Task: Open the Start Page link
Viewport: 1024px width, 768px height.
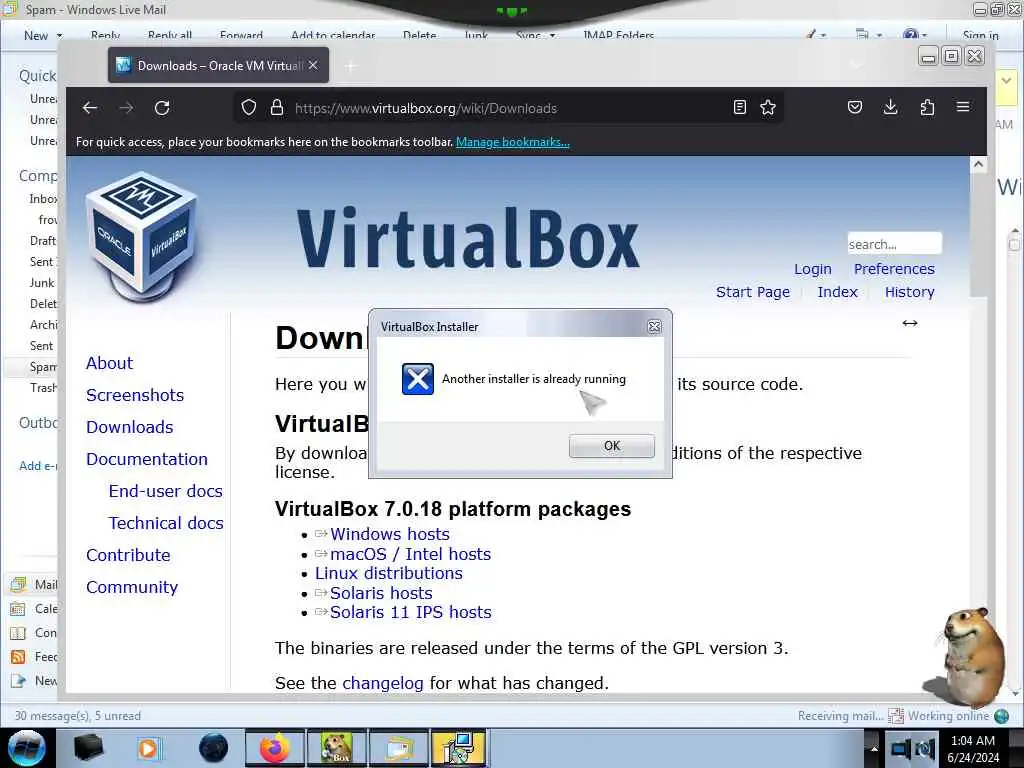Action: click(x=752, y=292)
